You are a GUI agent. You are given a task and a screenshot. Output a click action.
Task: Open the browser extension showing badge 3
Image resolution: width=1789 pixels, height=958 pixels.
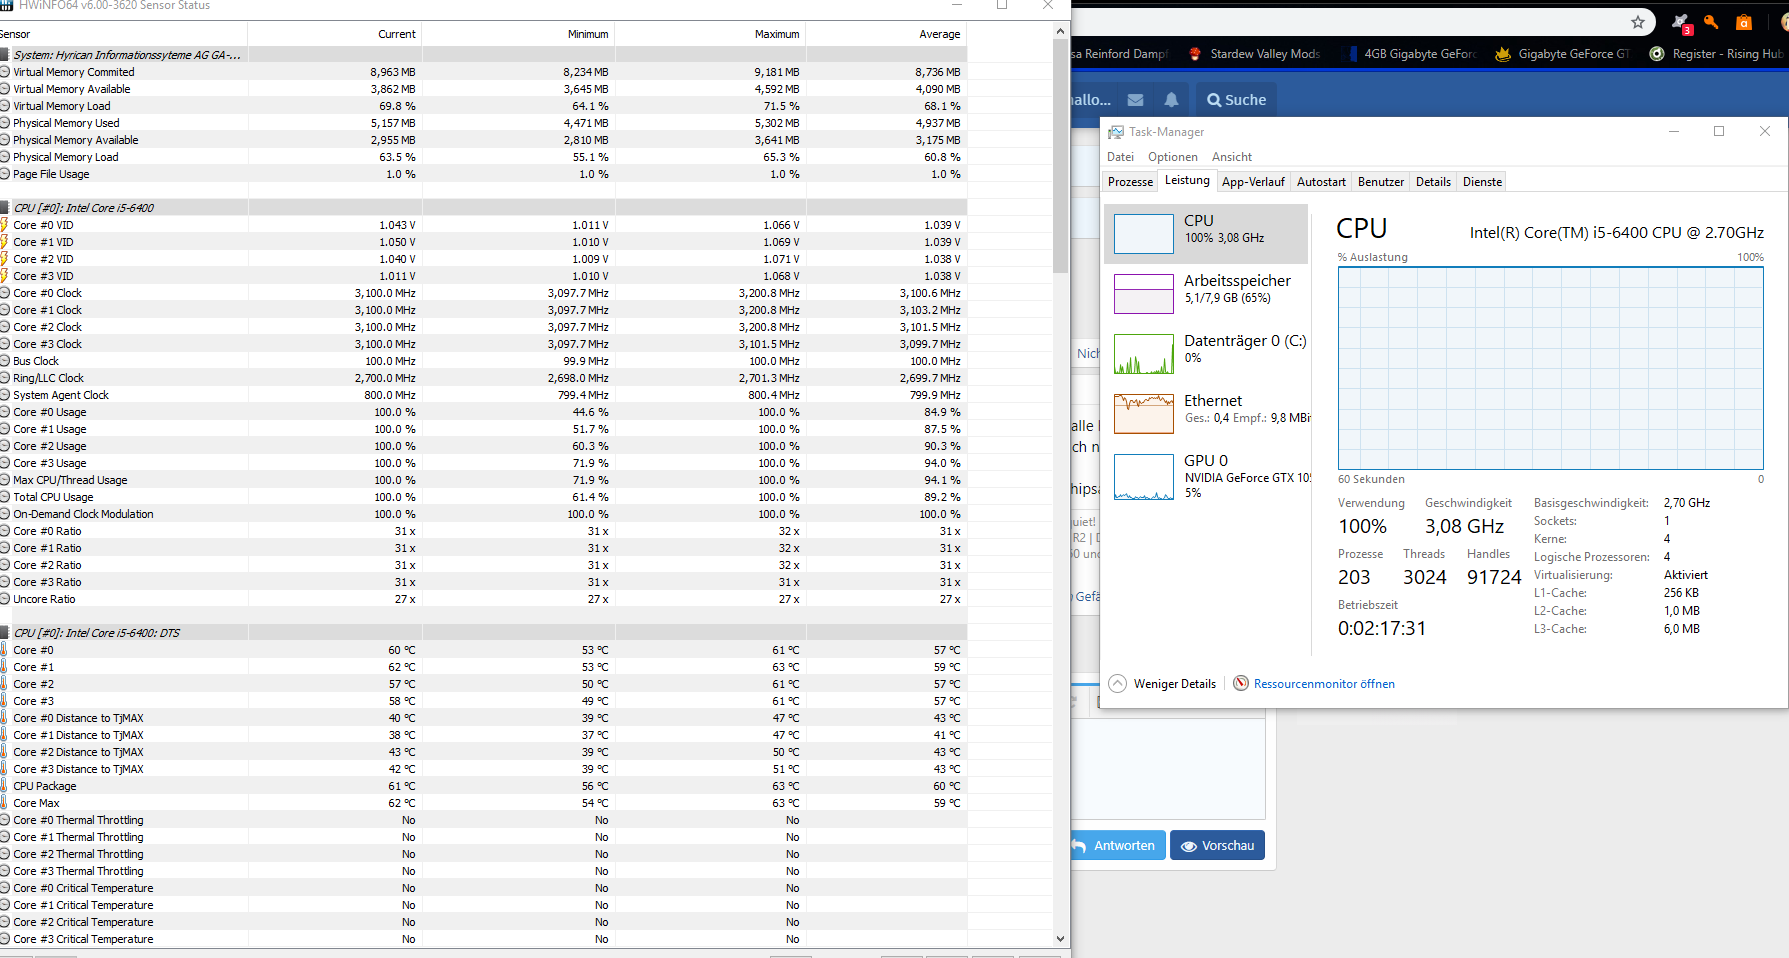1682,23
